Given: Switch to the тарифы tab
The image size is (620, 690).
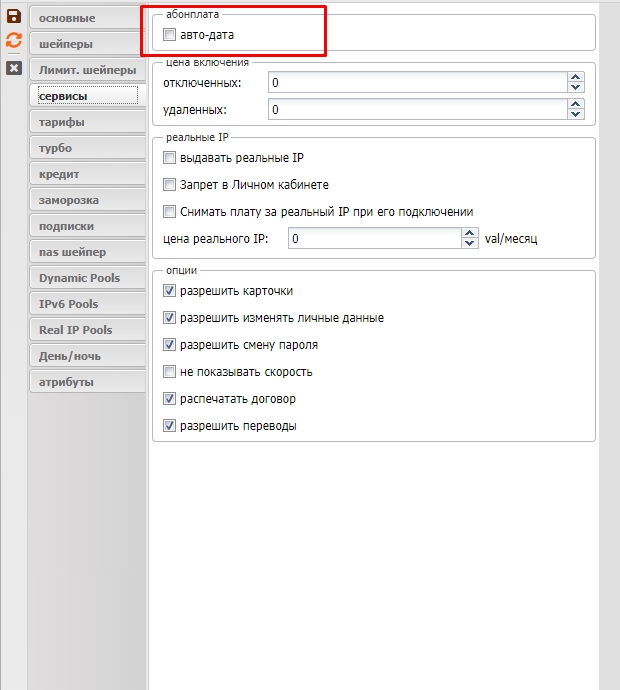Looking at the screenshot, I should click(x=86, y=122).
